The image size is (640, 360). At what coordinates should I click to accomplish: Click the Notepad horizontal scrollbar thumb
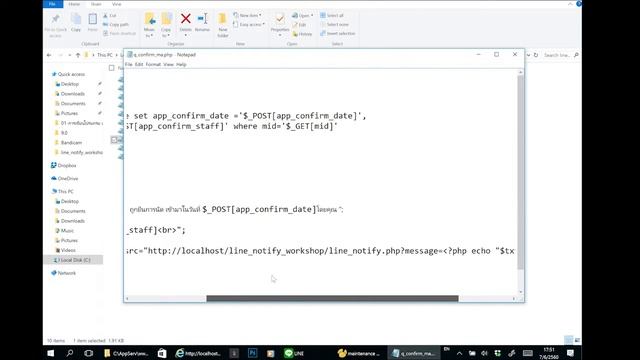click(x=332, y=298)
